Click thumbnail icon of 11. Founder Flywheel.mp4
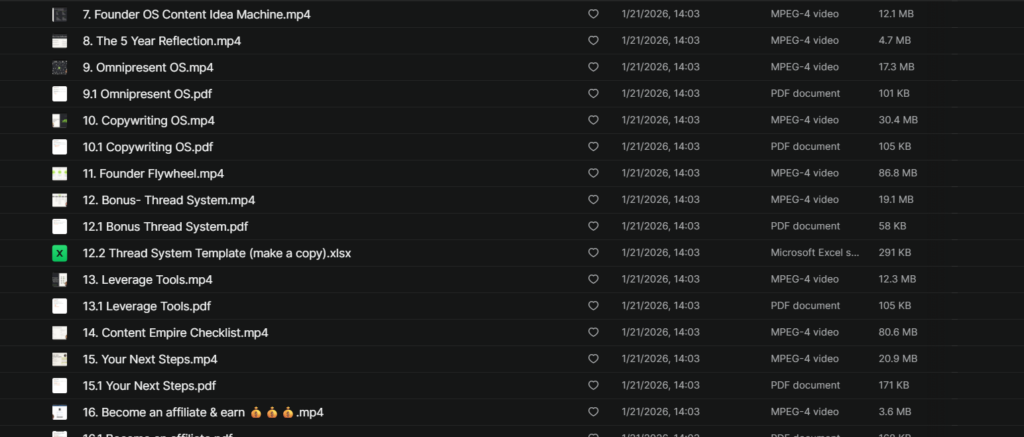This screenshot has height=437, width=1024. click(x=60, y=173)
